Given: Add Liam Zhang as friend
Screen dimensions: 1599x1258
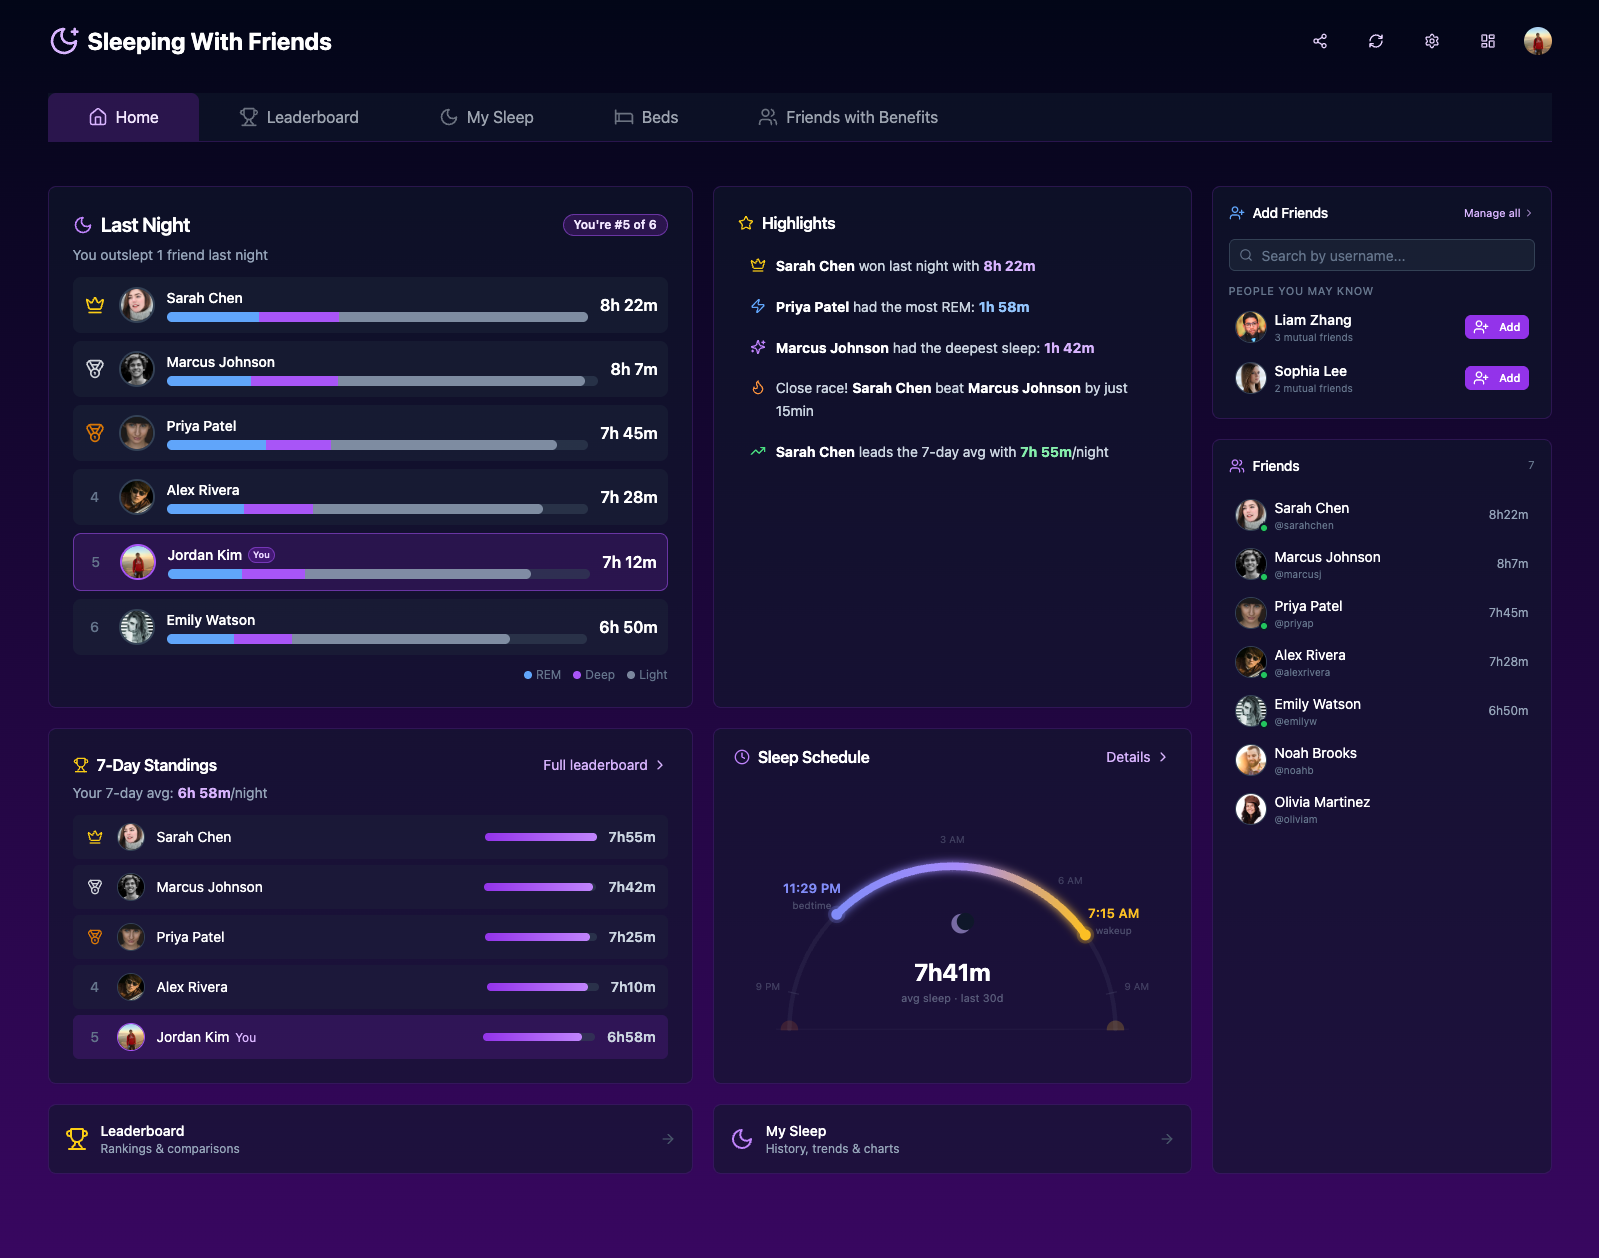Looking at the screenshot, I should 1496,327.
